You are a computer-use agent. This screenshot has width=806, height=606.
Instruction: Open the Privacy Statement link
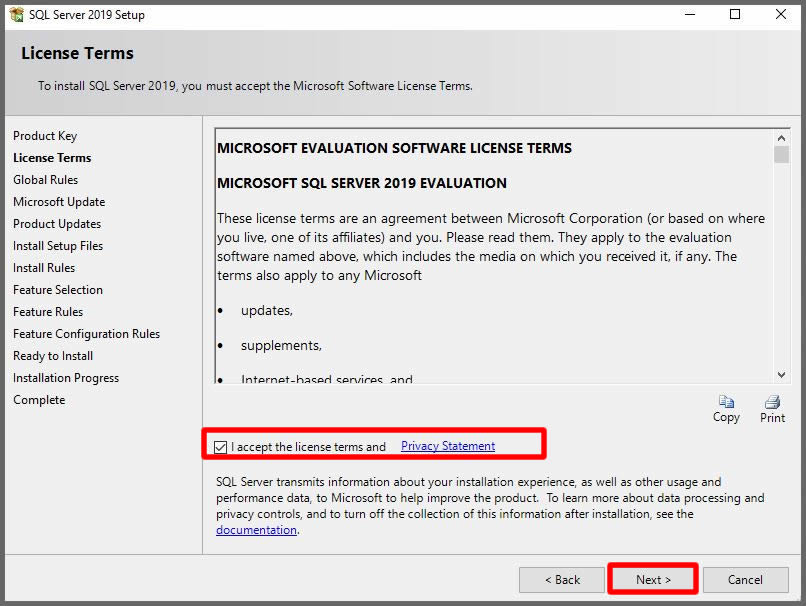[x=447, y=446]
